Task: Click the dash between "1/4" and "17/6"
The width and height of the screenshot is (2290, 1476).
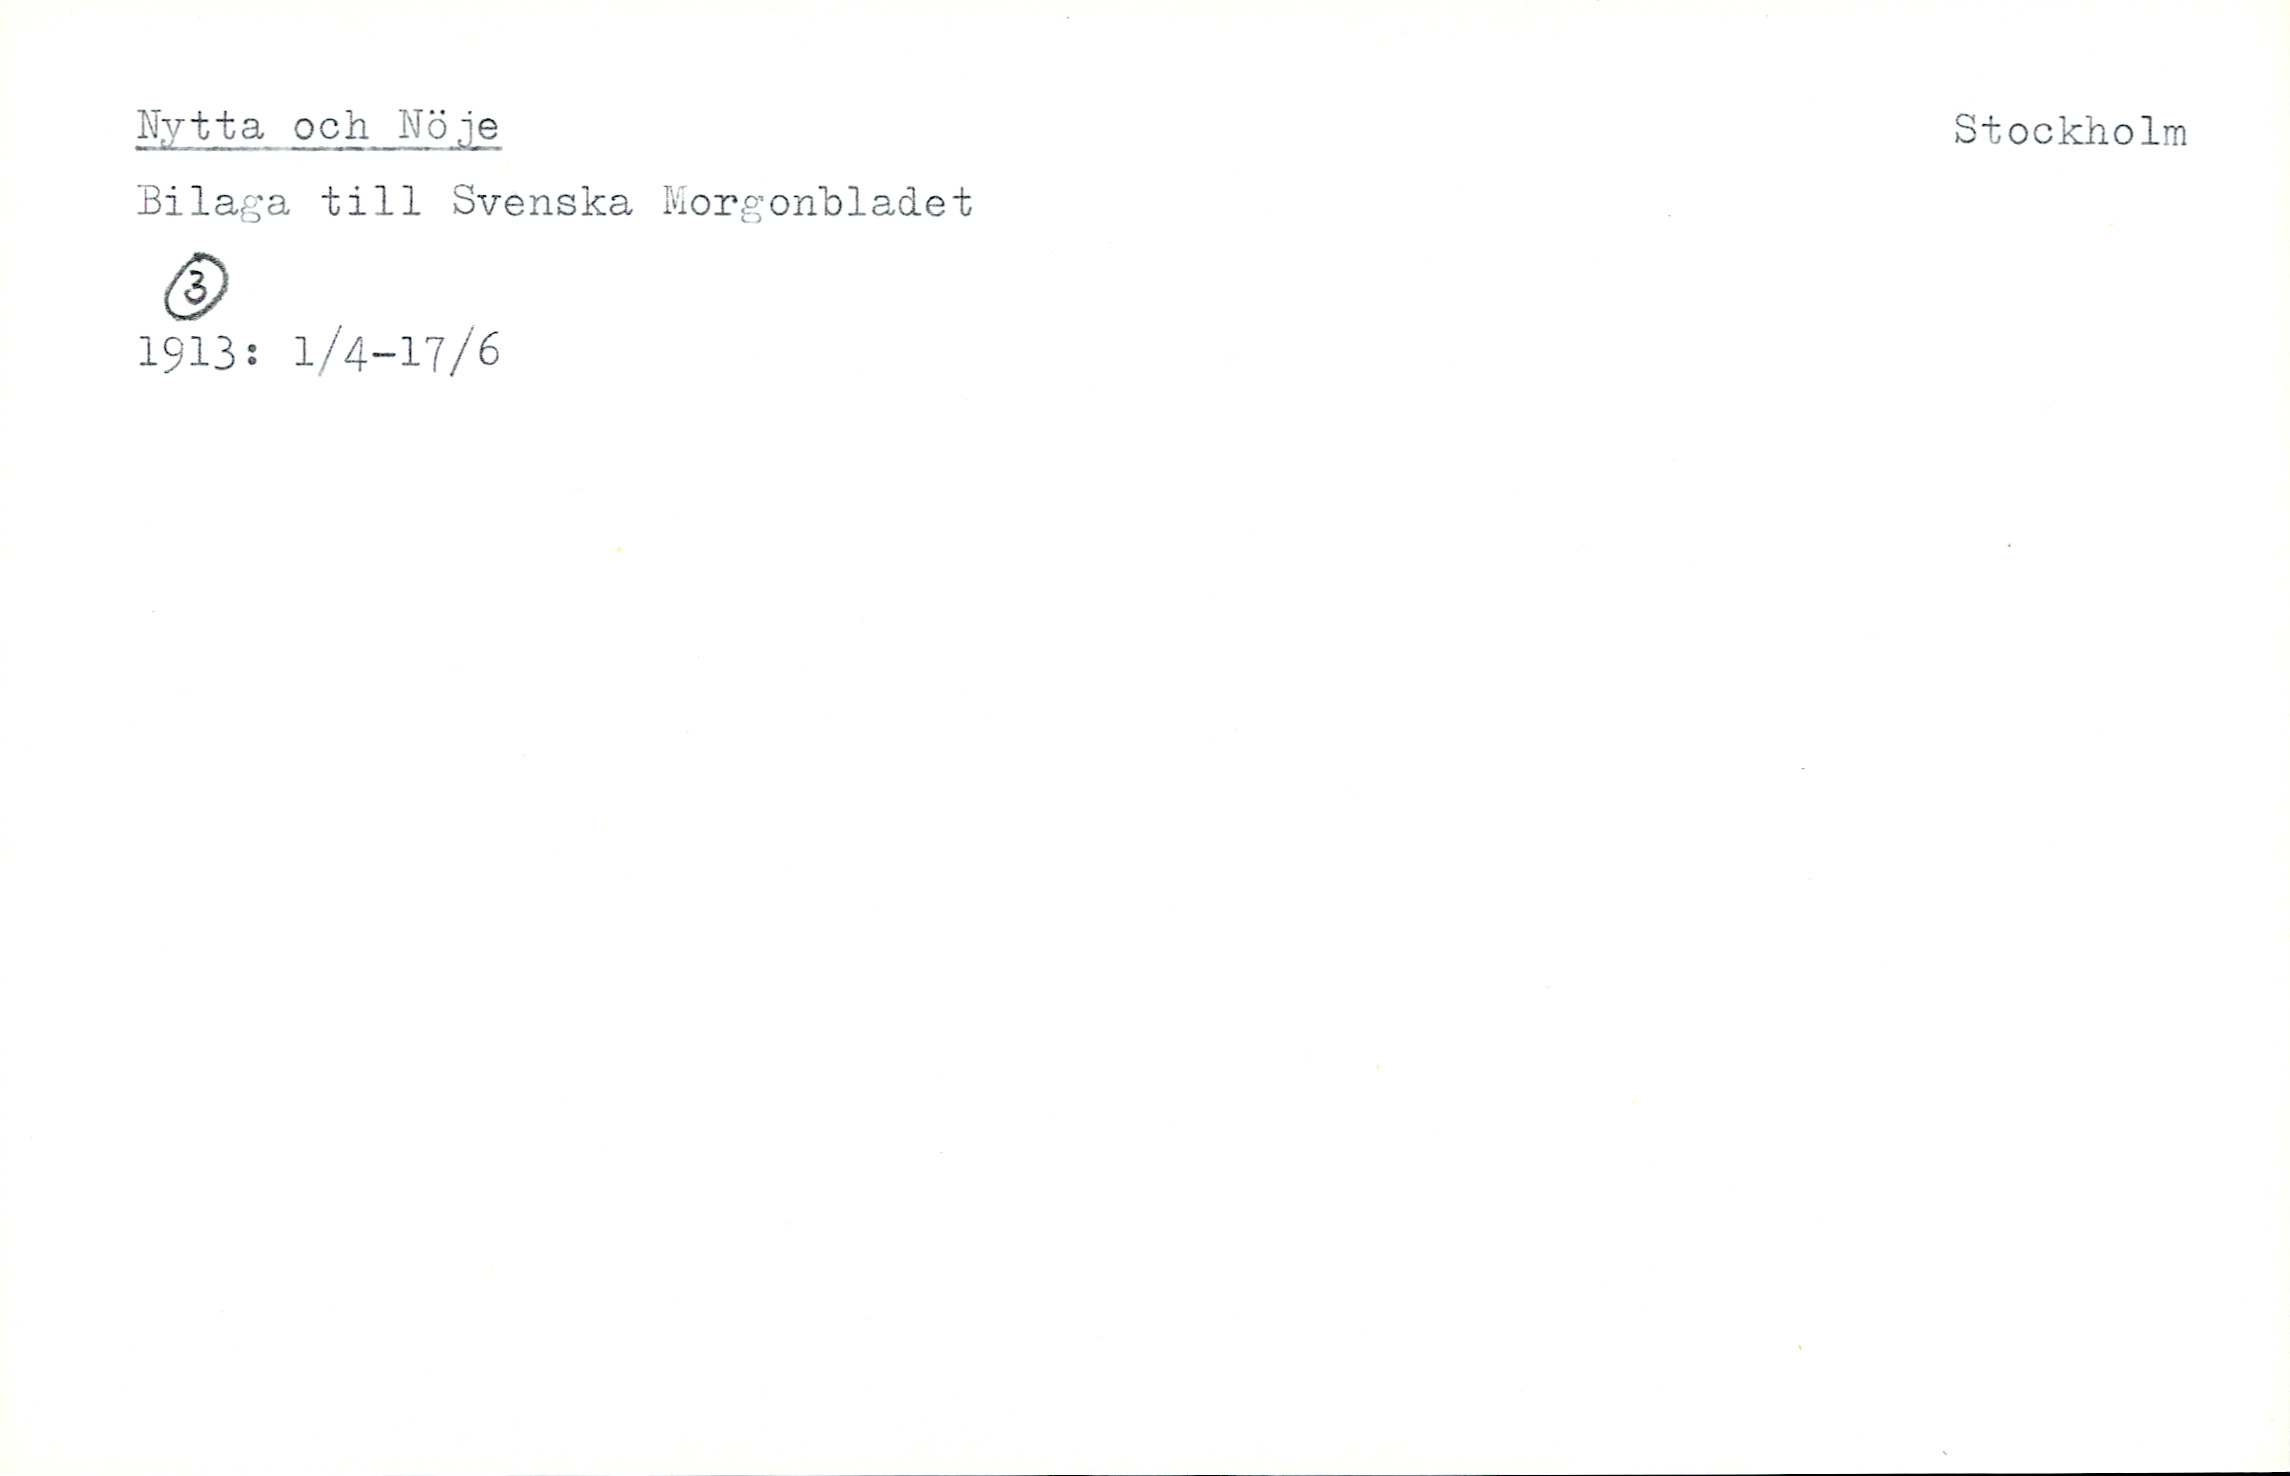Action: [383, 355]
